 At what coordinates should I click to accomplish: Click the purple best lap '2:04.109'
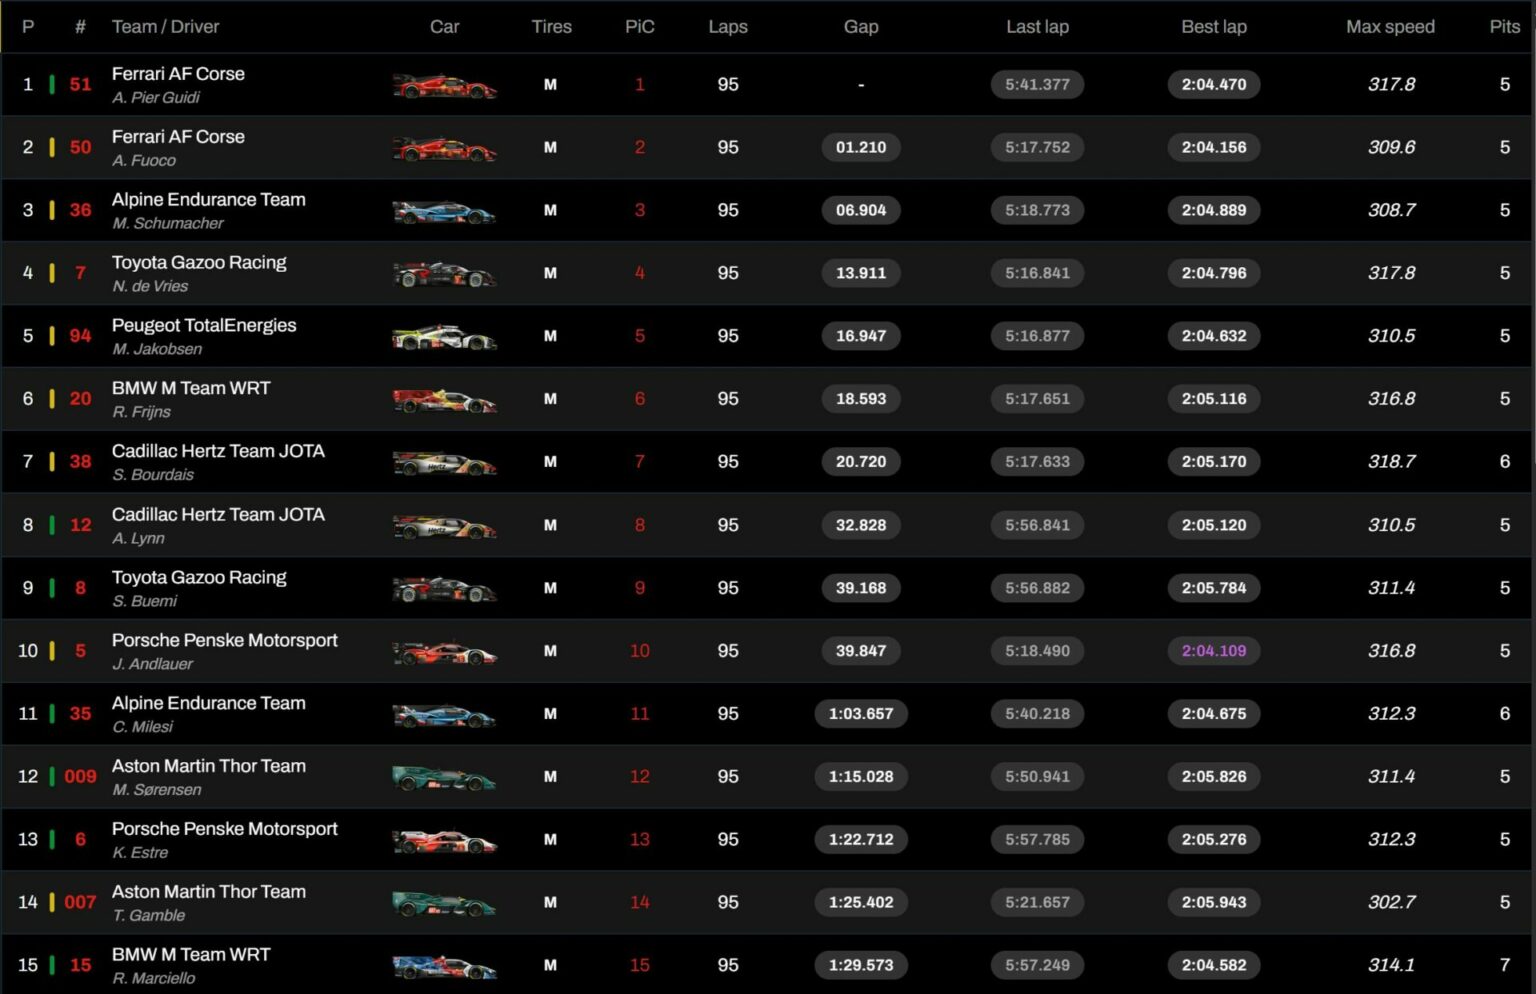1214,651
